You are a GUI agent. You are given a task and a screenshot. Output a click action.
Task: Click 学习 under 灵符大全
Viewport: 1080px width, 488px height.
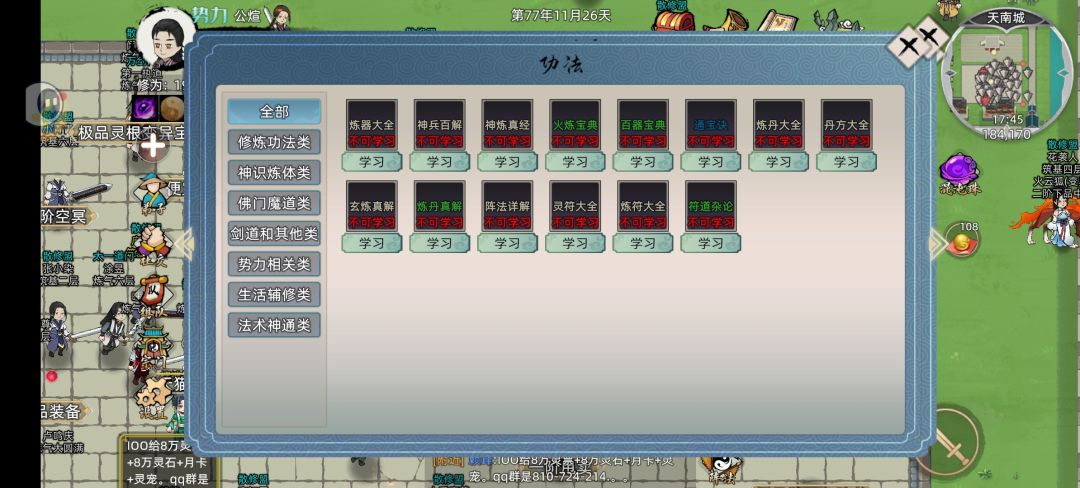(575, 243)
